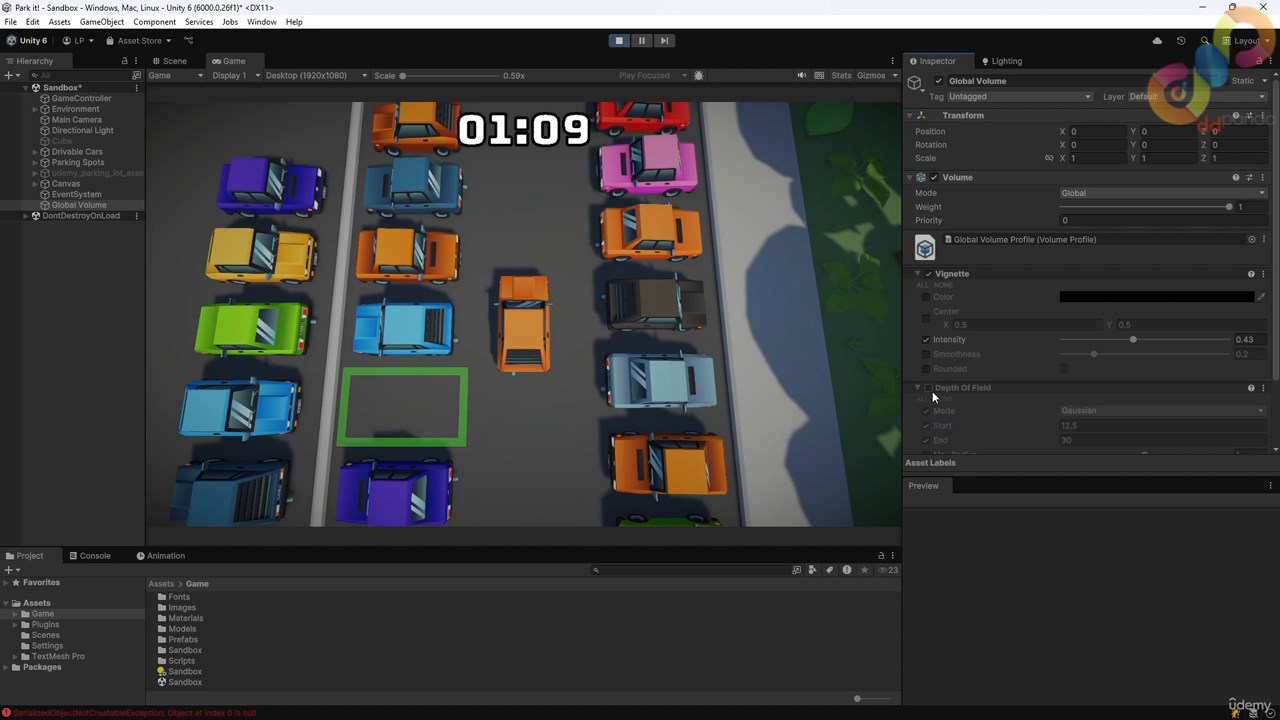
Task: Open the Play Focused dropdown
Action: pyautogui.click(x=653, y=76)
